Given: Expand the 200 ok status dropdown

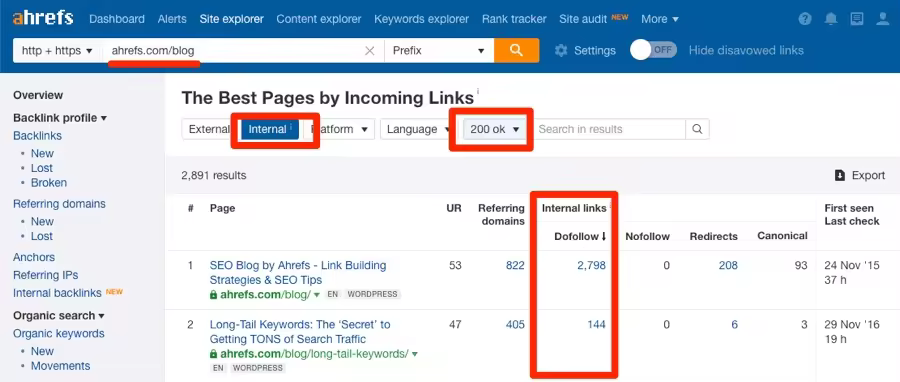Looking at the screenshot, I should click(494, 129).
